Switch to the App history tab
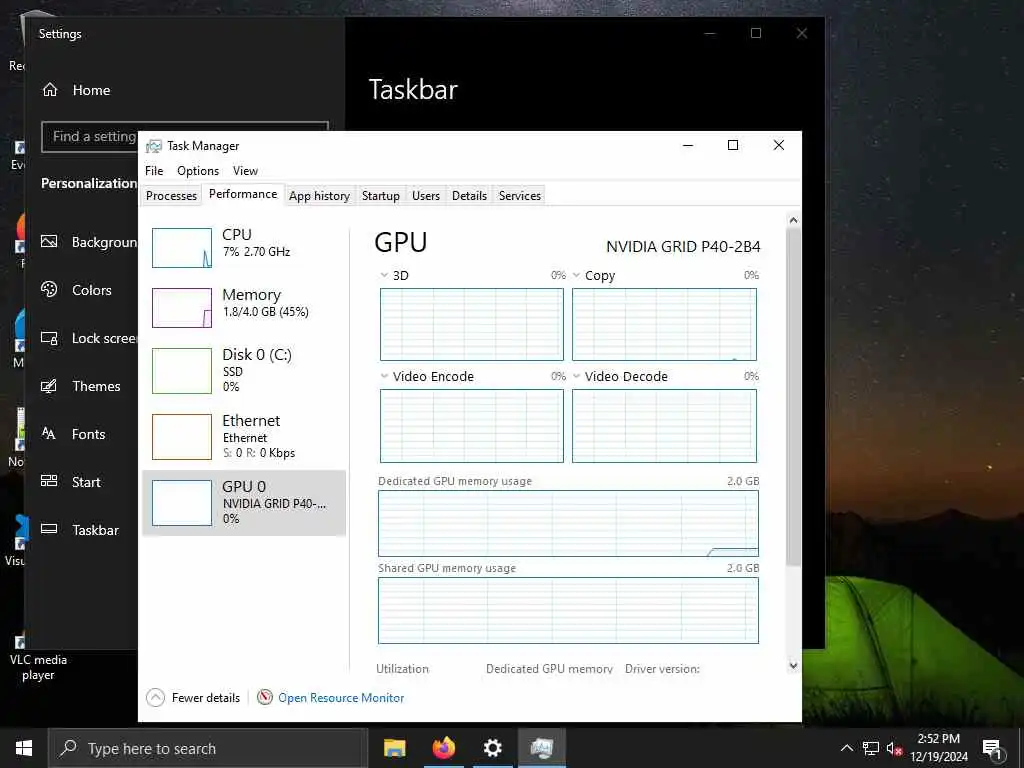This screenshot has height=768, width=1024. point(319,195)
